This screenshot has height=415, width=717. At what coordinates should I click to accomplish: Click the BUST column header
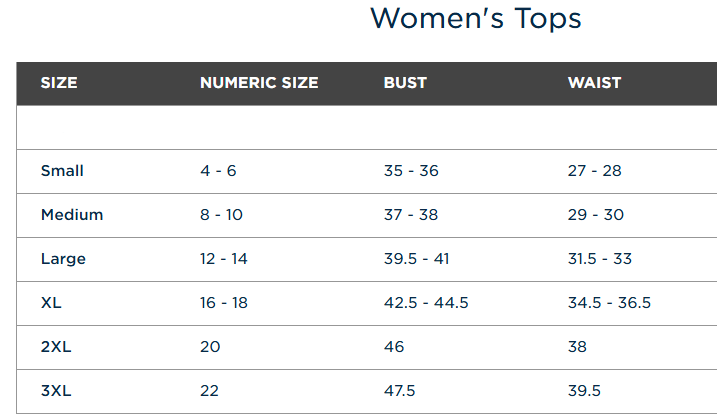point(405,83)
